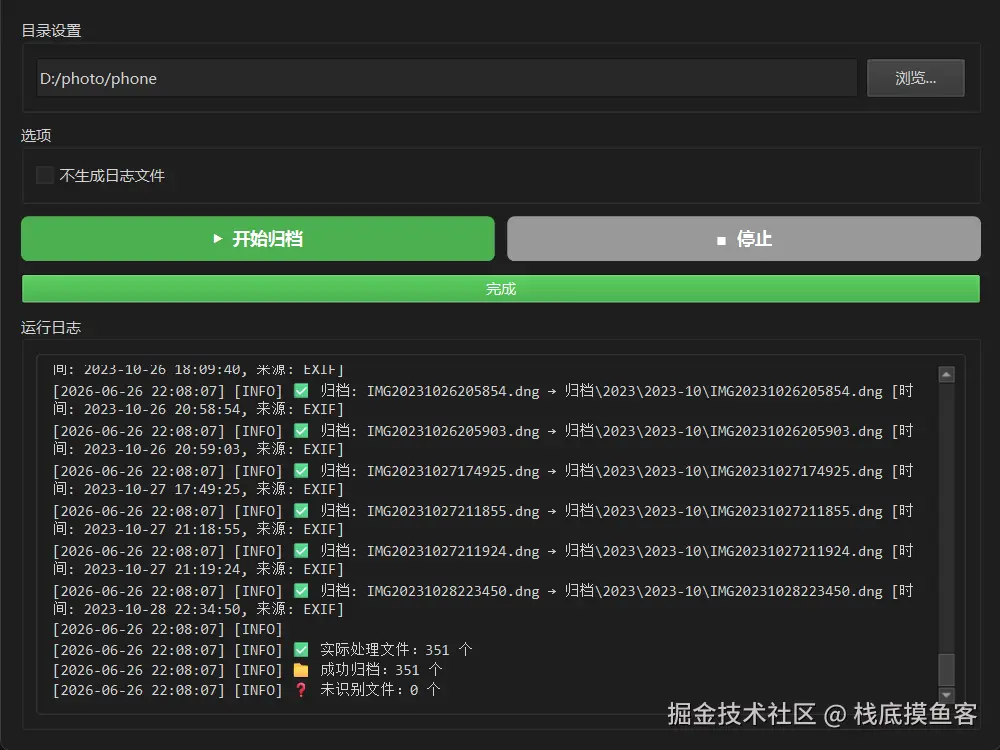The width and height of the screenshot is (1000, 750).
Task: Click the folder icon beside 成功归档
Action: coord(301,670)
